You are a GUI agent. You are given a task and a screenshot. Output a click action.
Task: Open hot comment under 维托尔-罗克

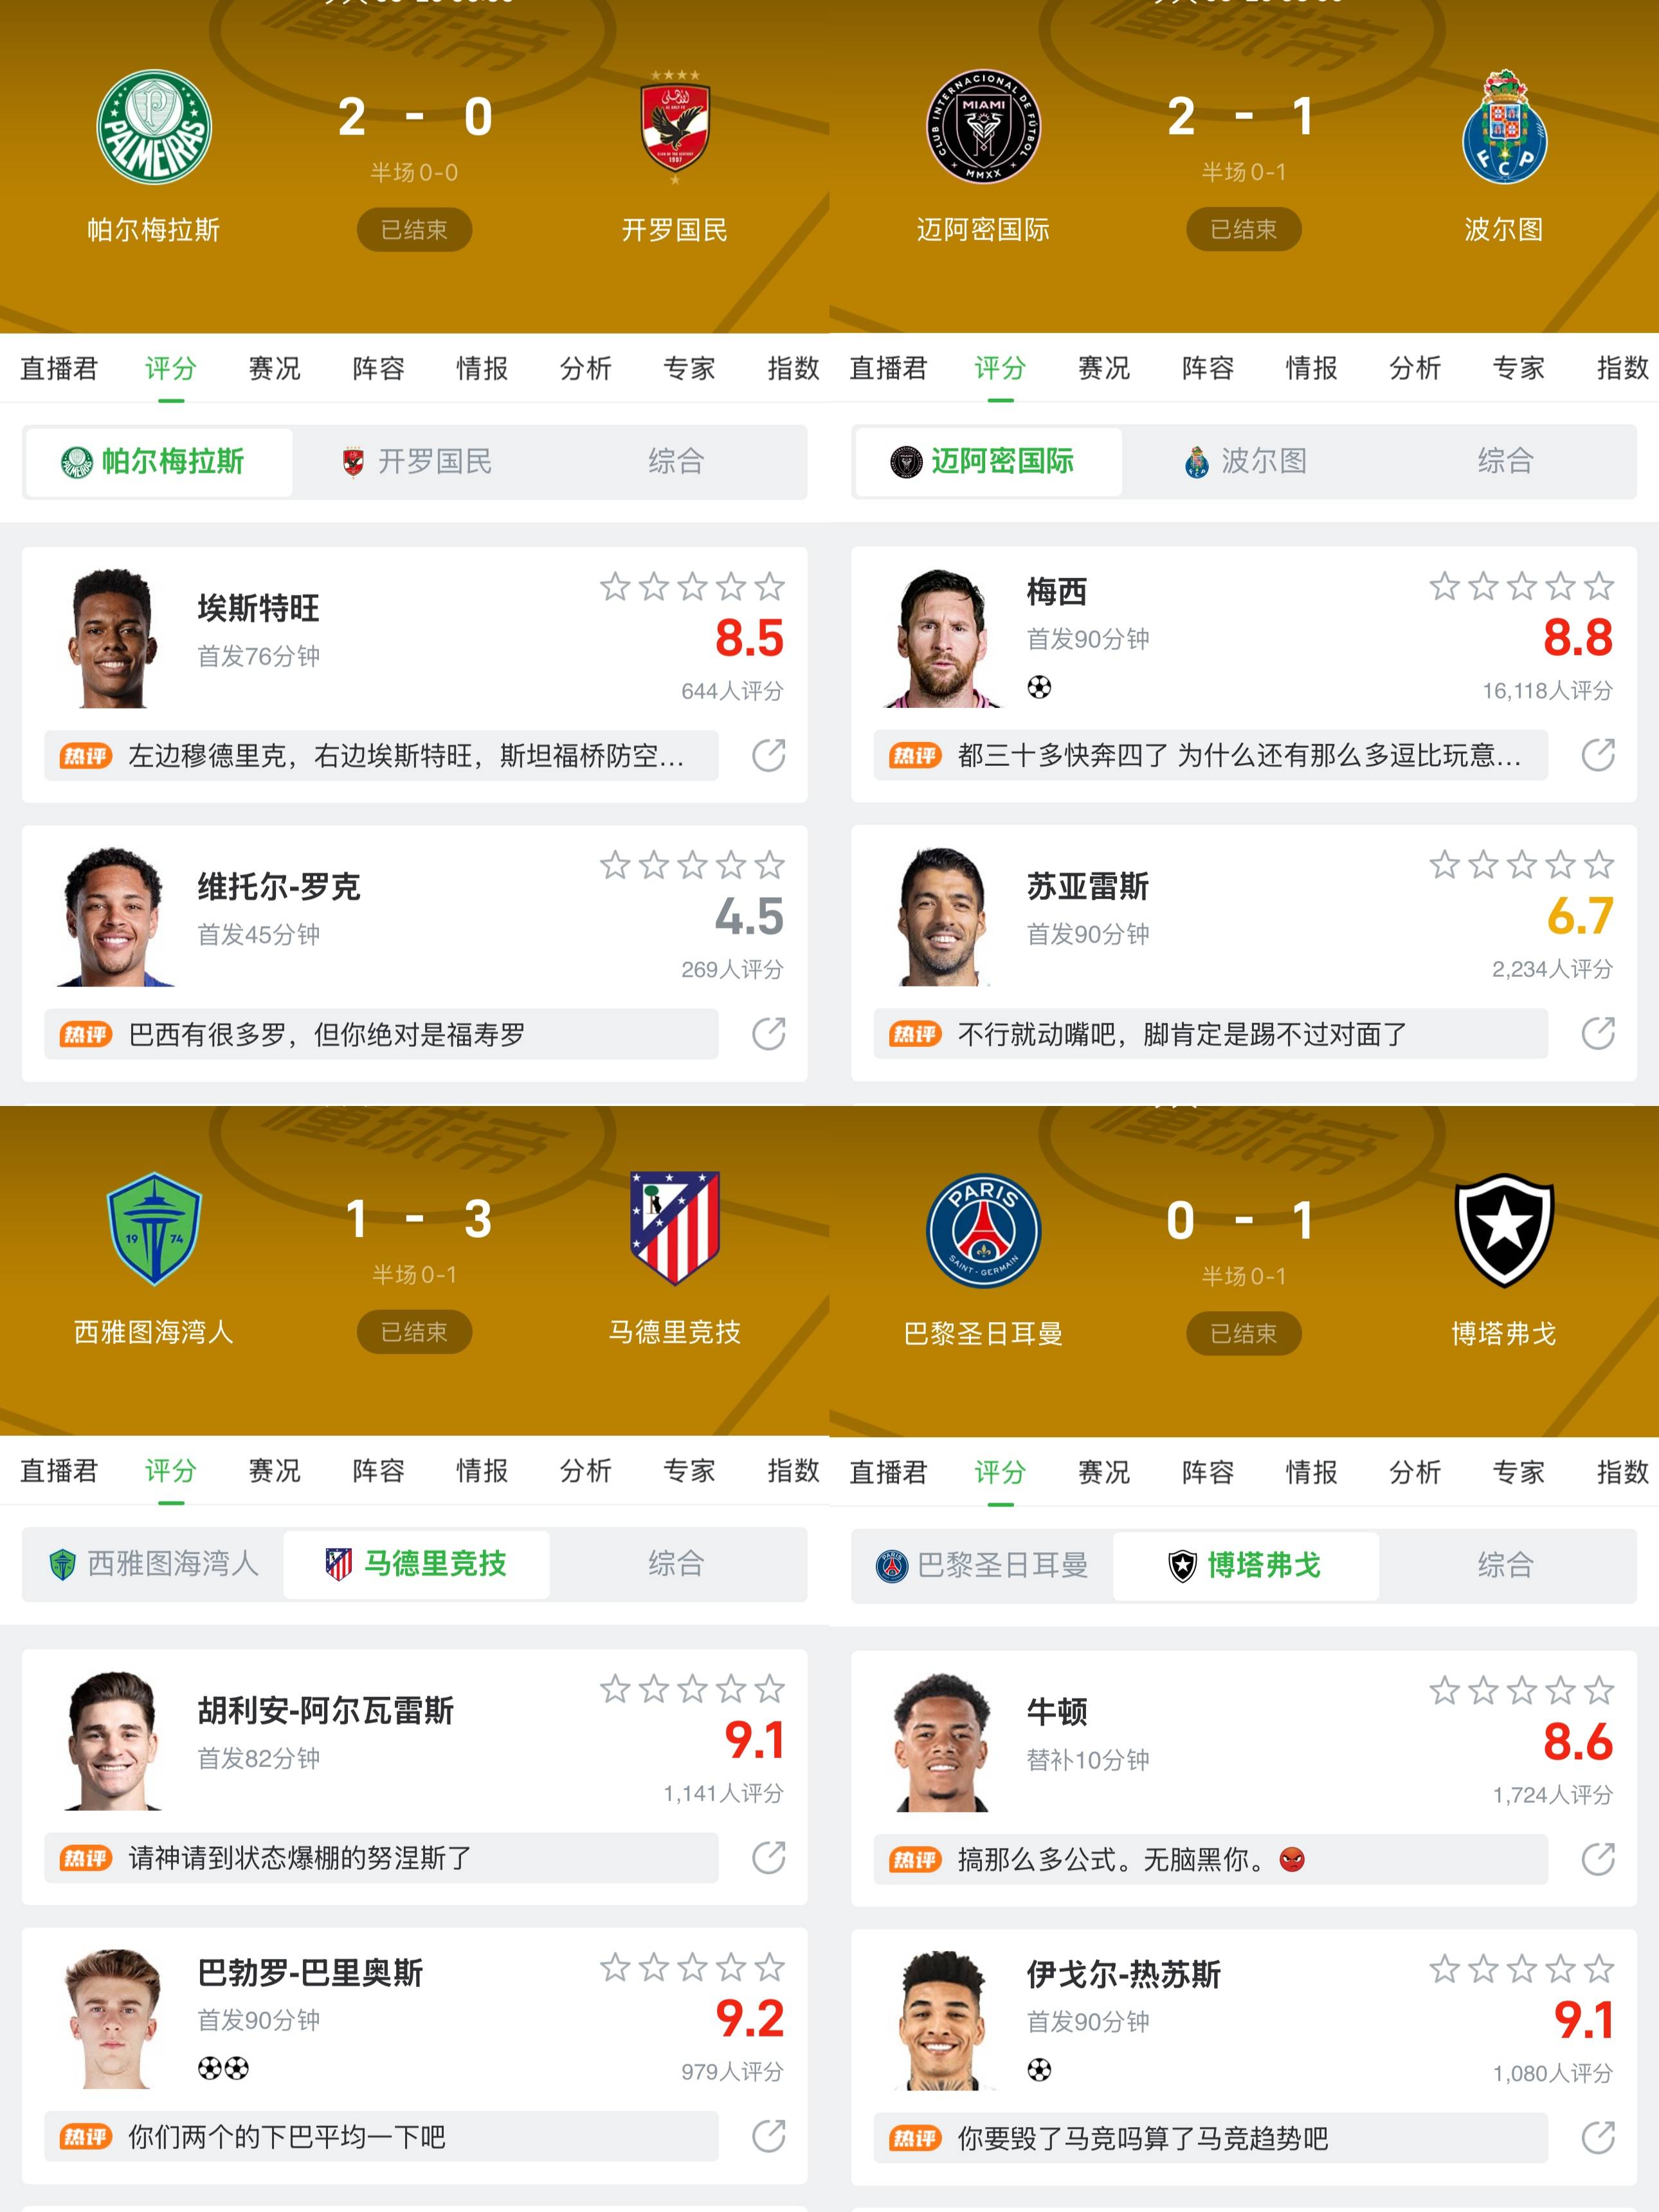tap(381, 1034)
